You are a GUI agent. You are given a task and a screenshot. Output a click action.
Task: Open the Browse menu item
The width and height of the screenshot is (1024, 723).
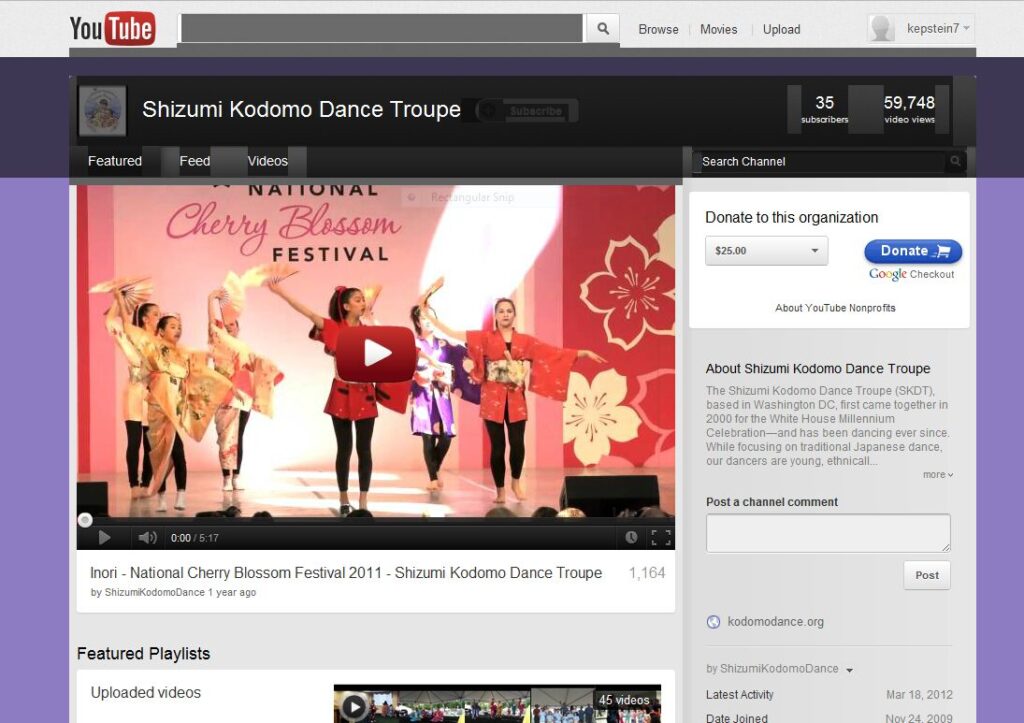pyautogui.click(x=657, y=29)
